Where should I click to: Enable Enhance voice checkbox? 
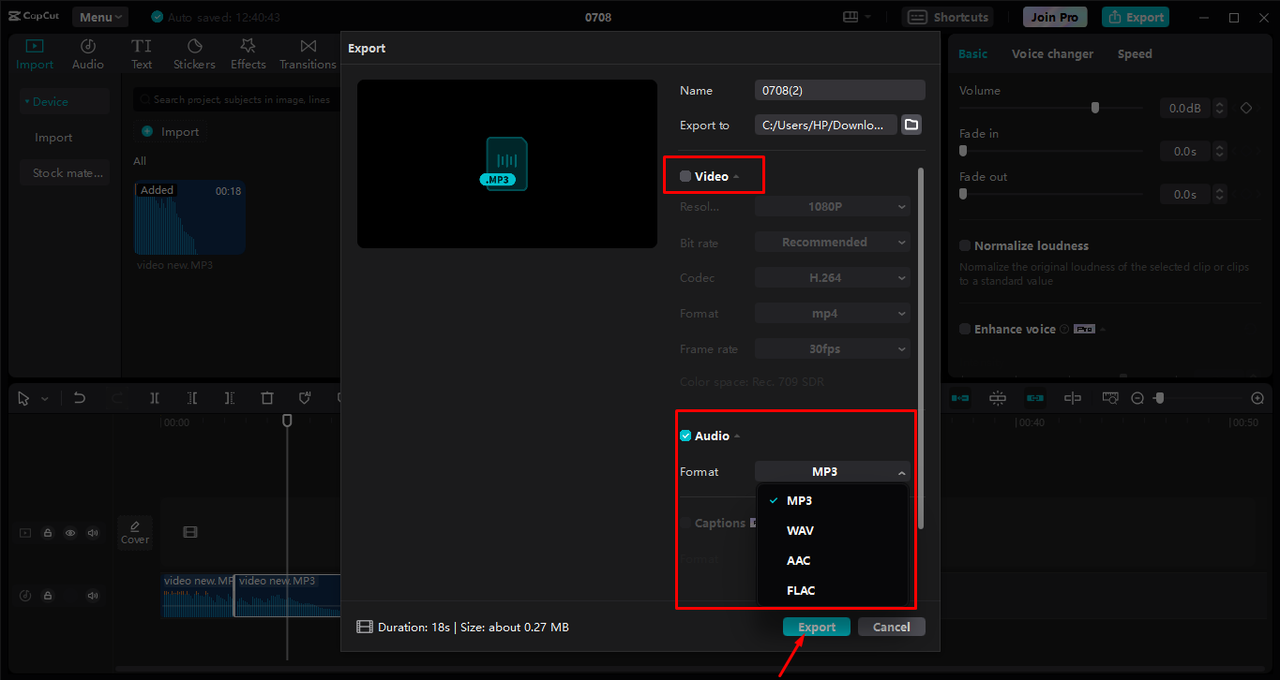965,329
